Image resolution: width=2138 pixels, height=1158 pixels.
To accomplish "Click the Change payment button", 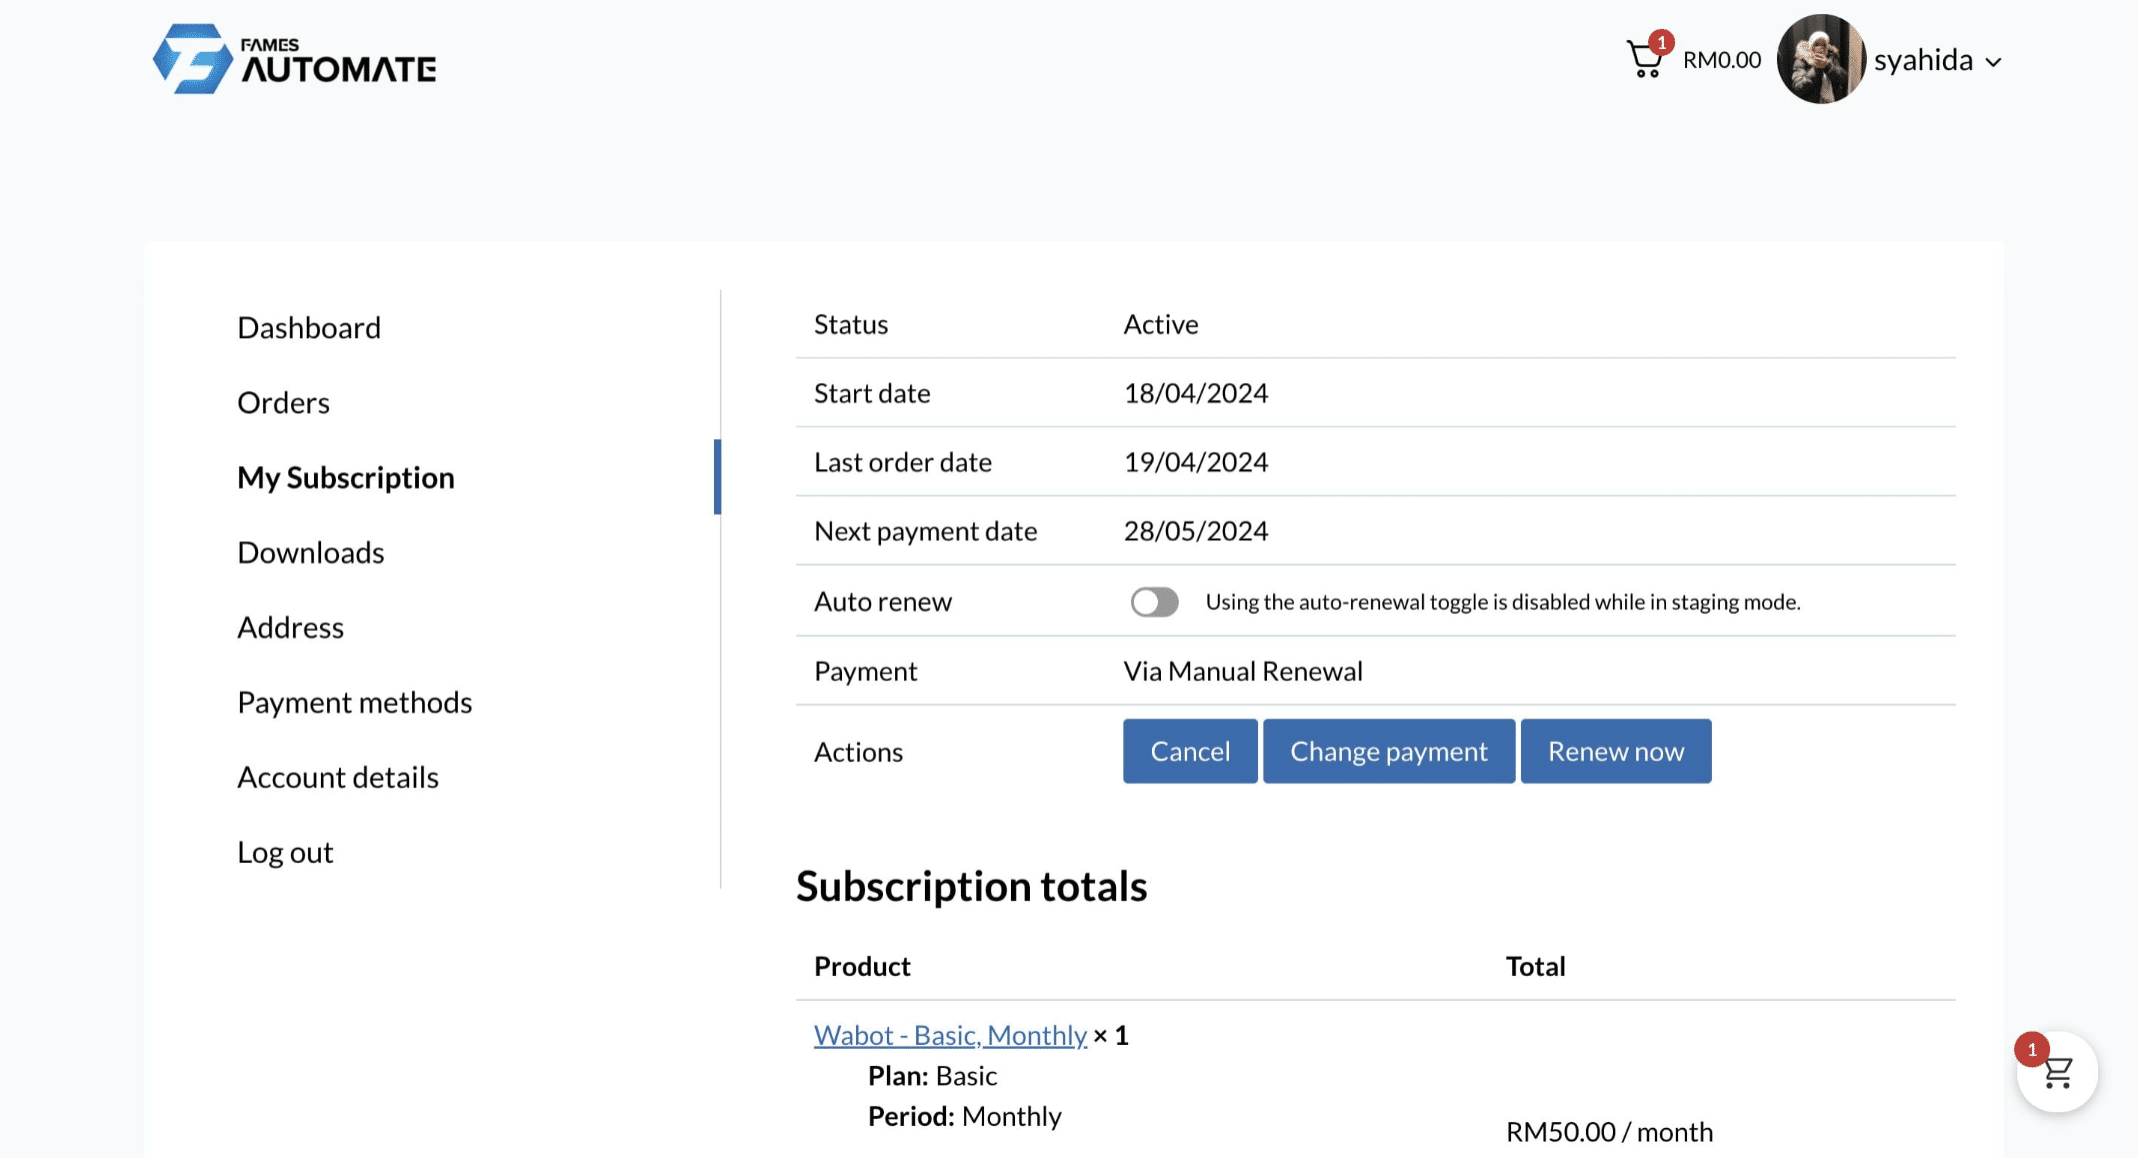I will [1389, 751].
